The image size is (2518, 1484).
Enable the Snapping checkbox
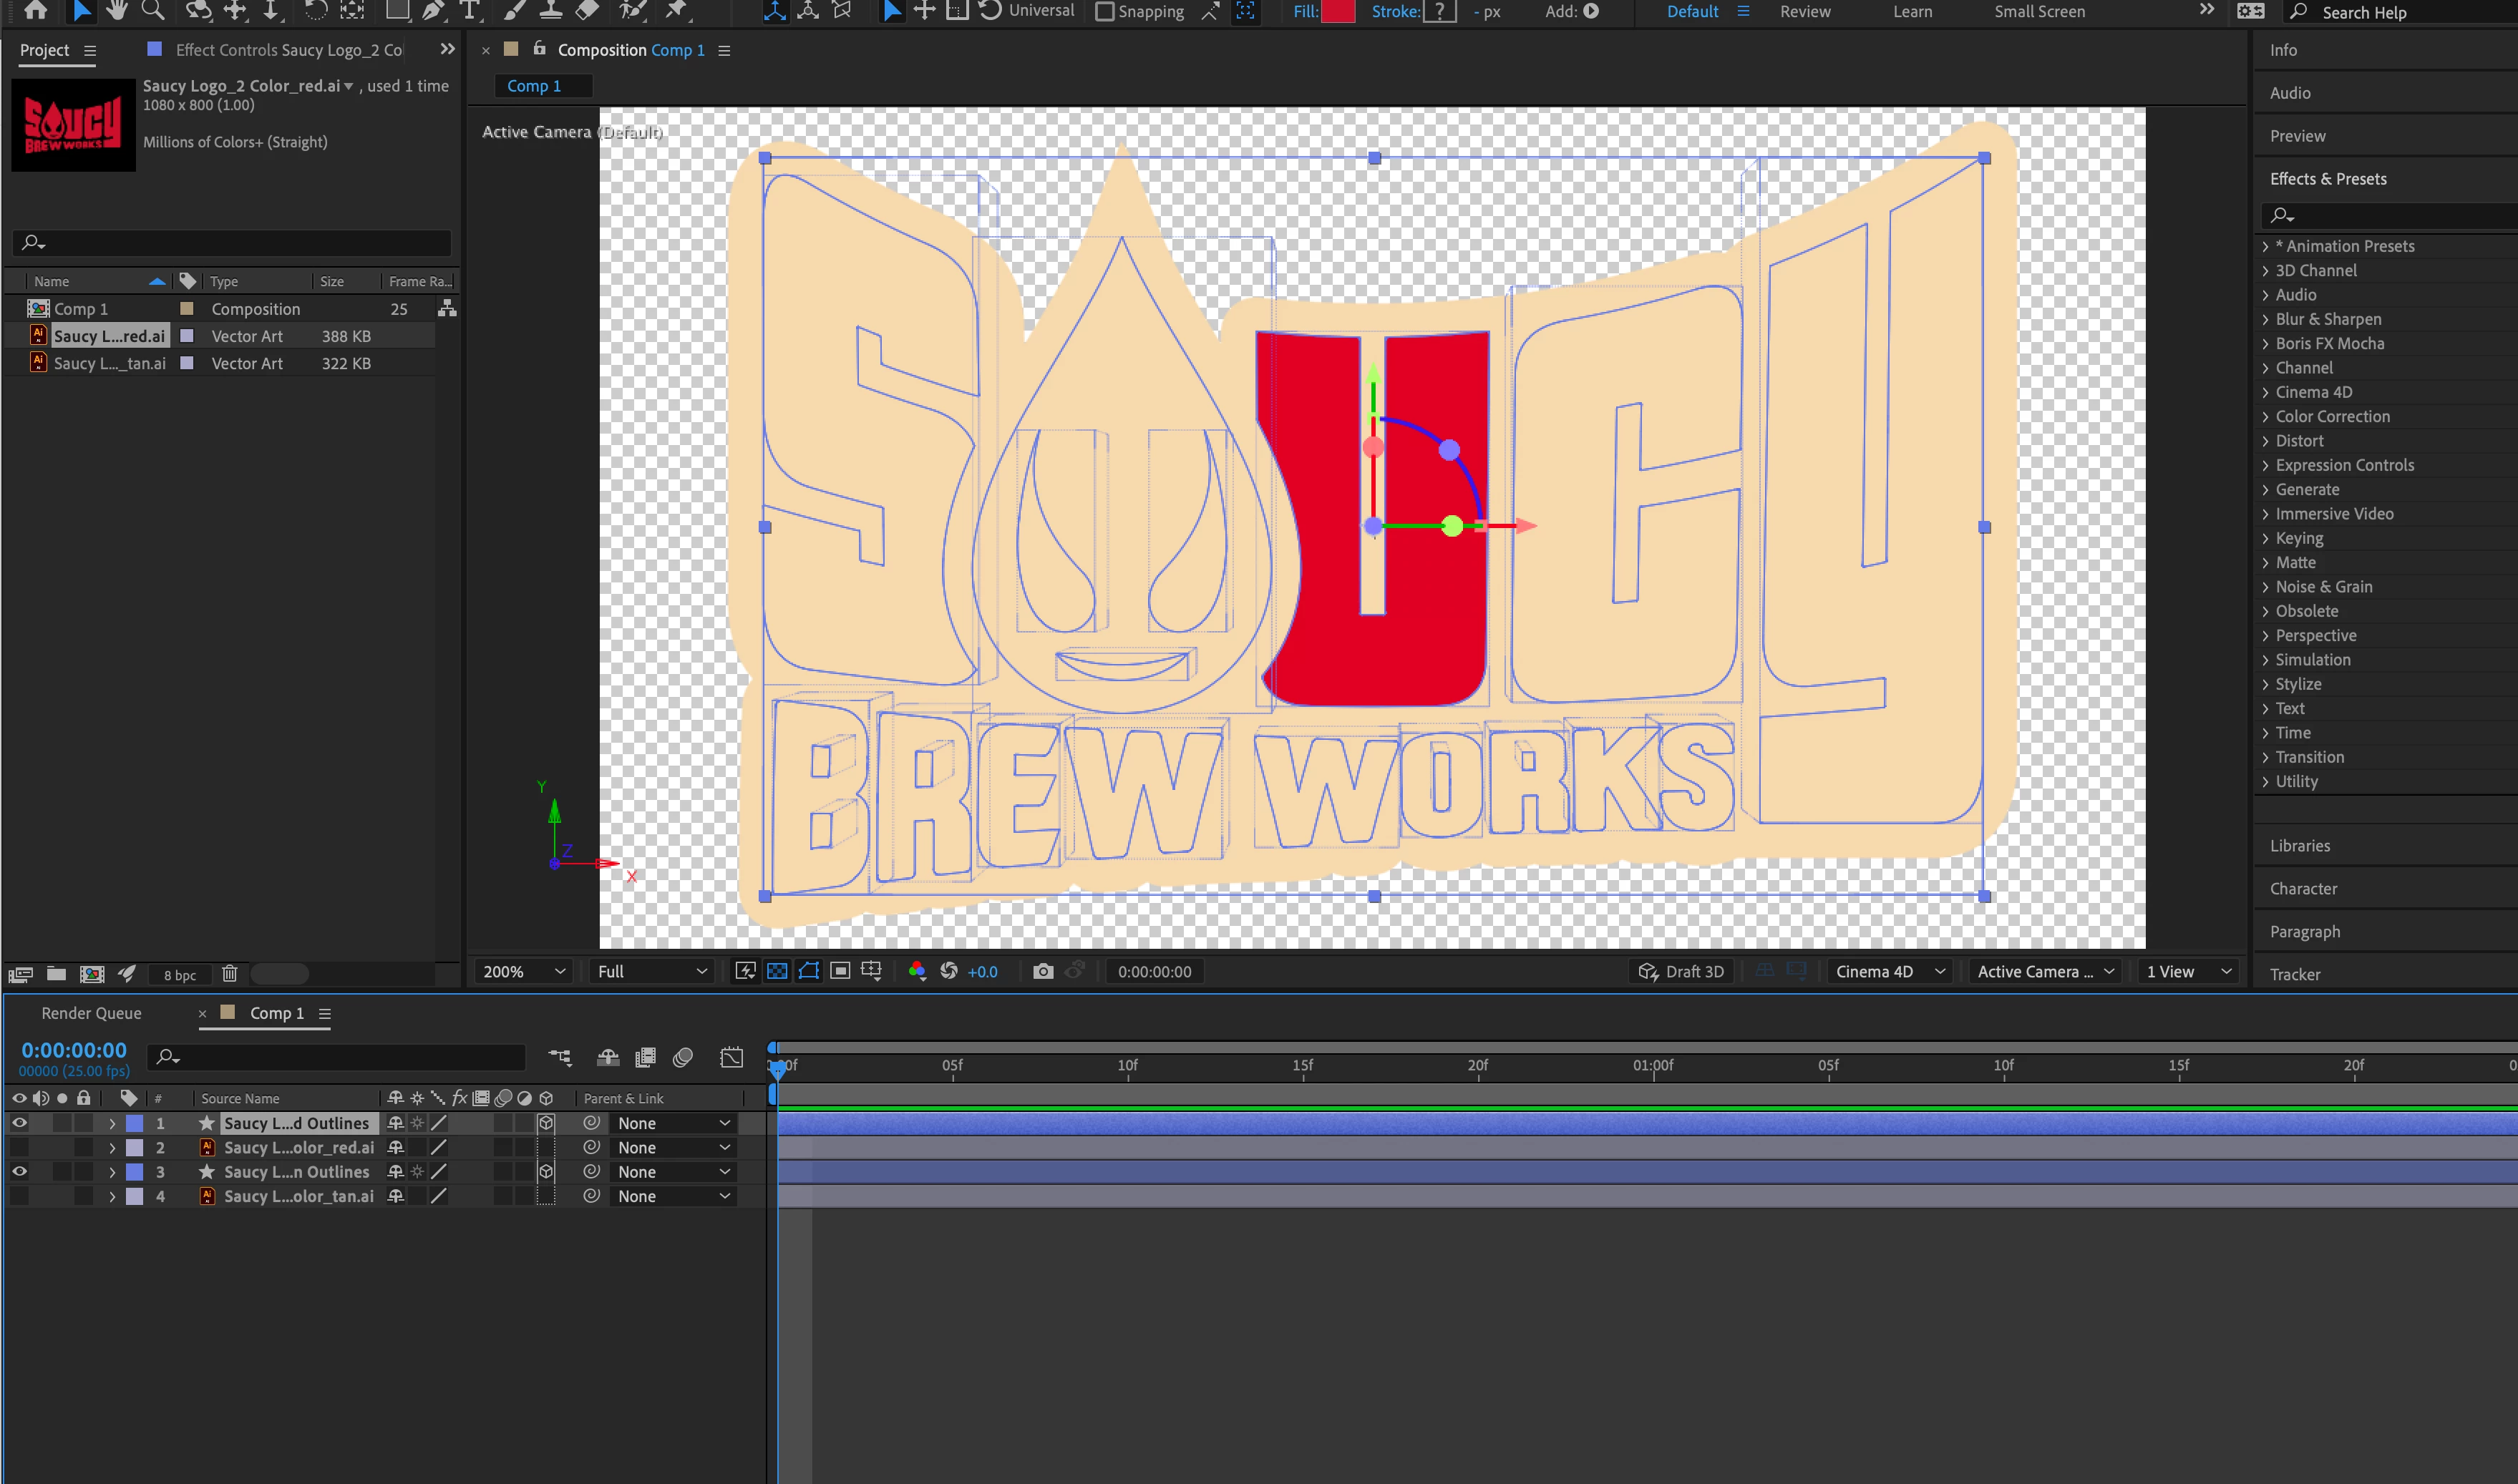coord(1104,12)
